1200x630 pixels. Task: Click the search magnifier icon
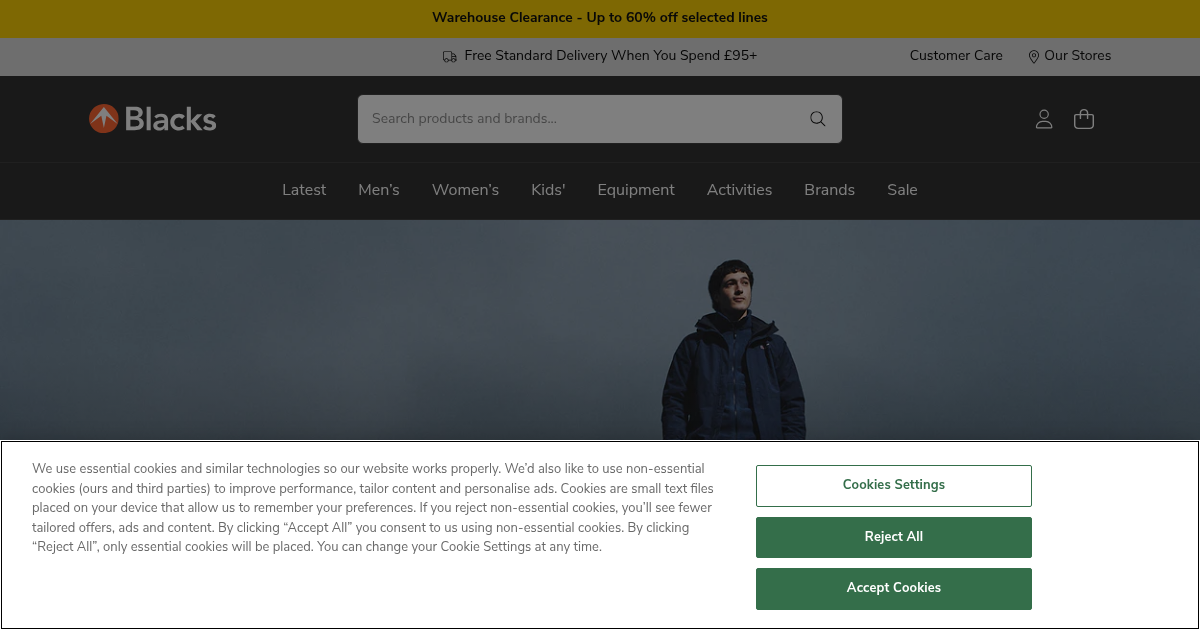pos(818,119)
